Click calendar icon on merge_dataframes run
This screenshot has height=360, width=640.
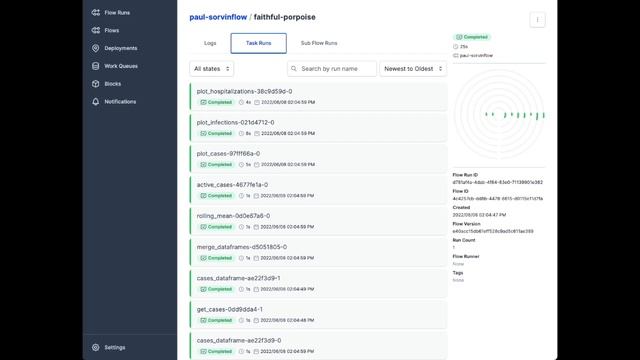[x=256, y=258]
